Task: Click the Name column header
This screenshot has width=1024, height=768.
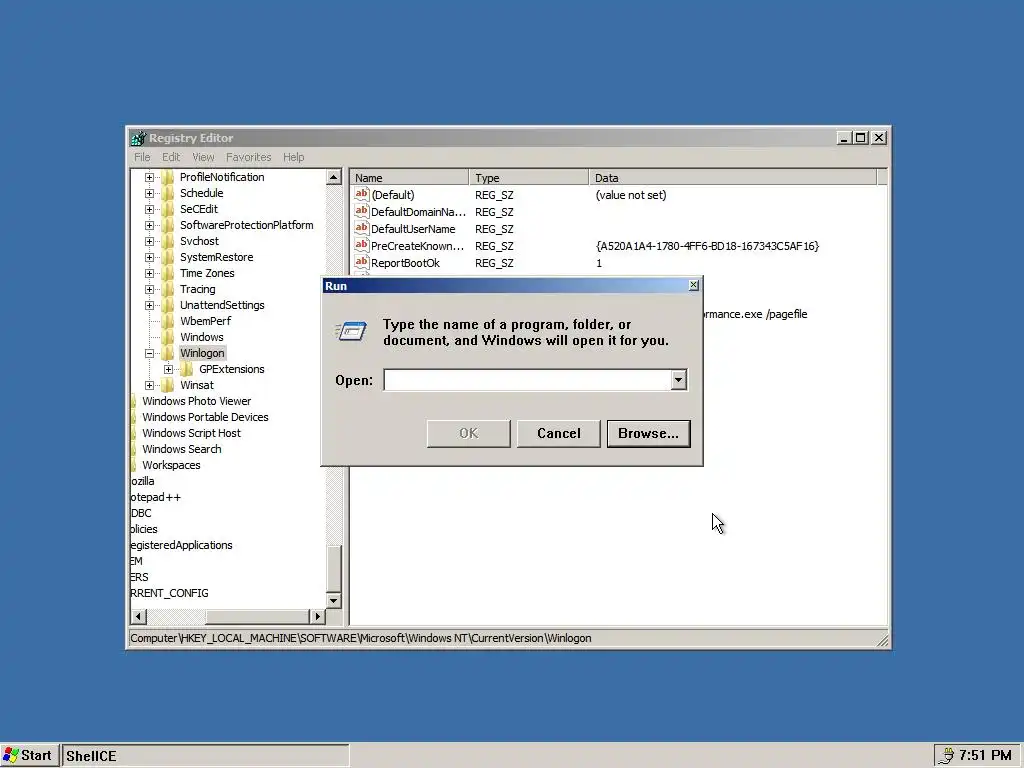Action: coord(409,178)
